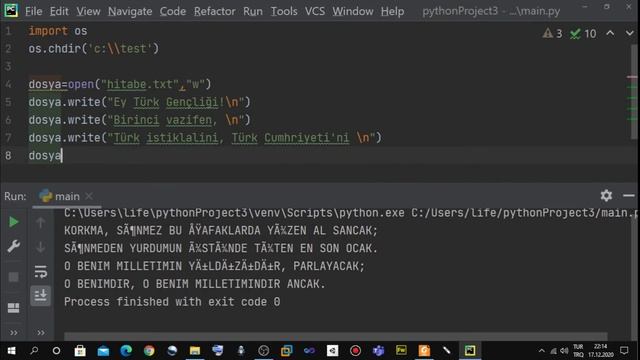Viewport: 640px width, 360px height.
Task: Open Windows Start menu
Action: click(x=11, y=351)
